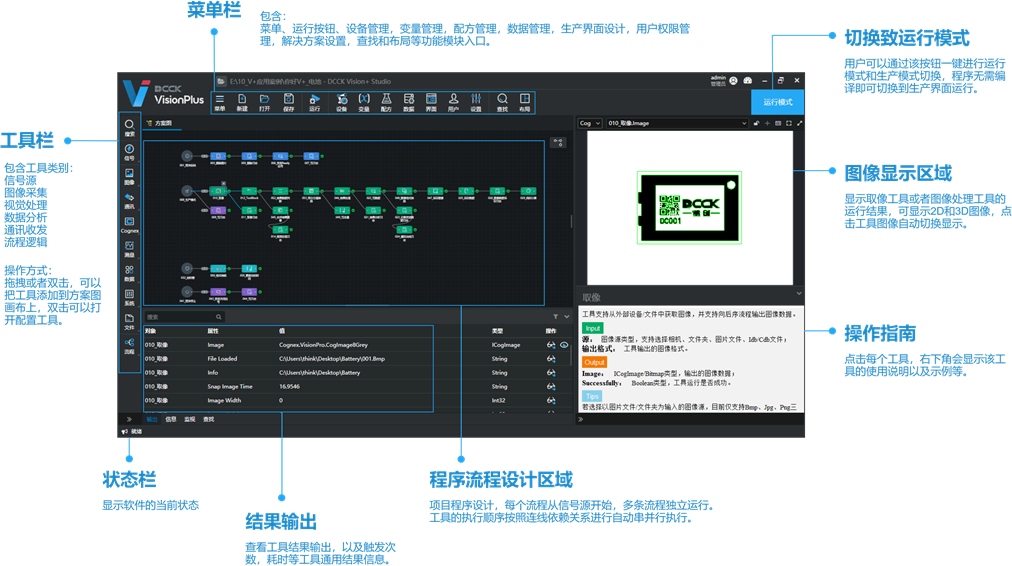Open the Cog dropdown in image panel
The image size is (1012, 566).
(x=590, y=123)
